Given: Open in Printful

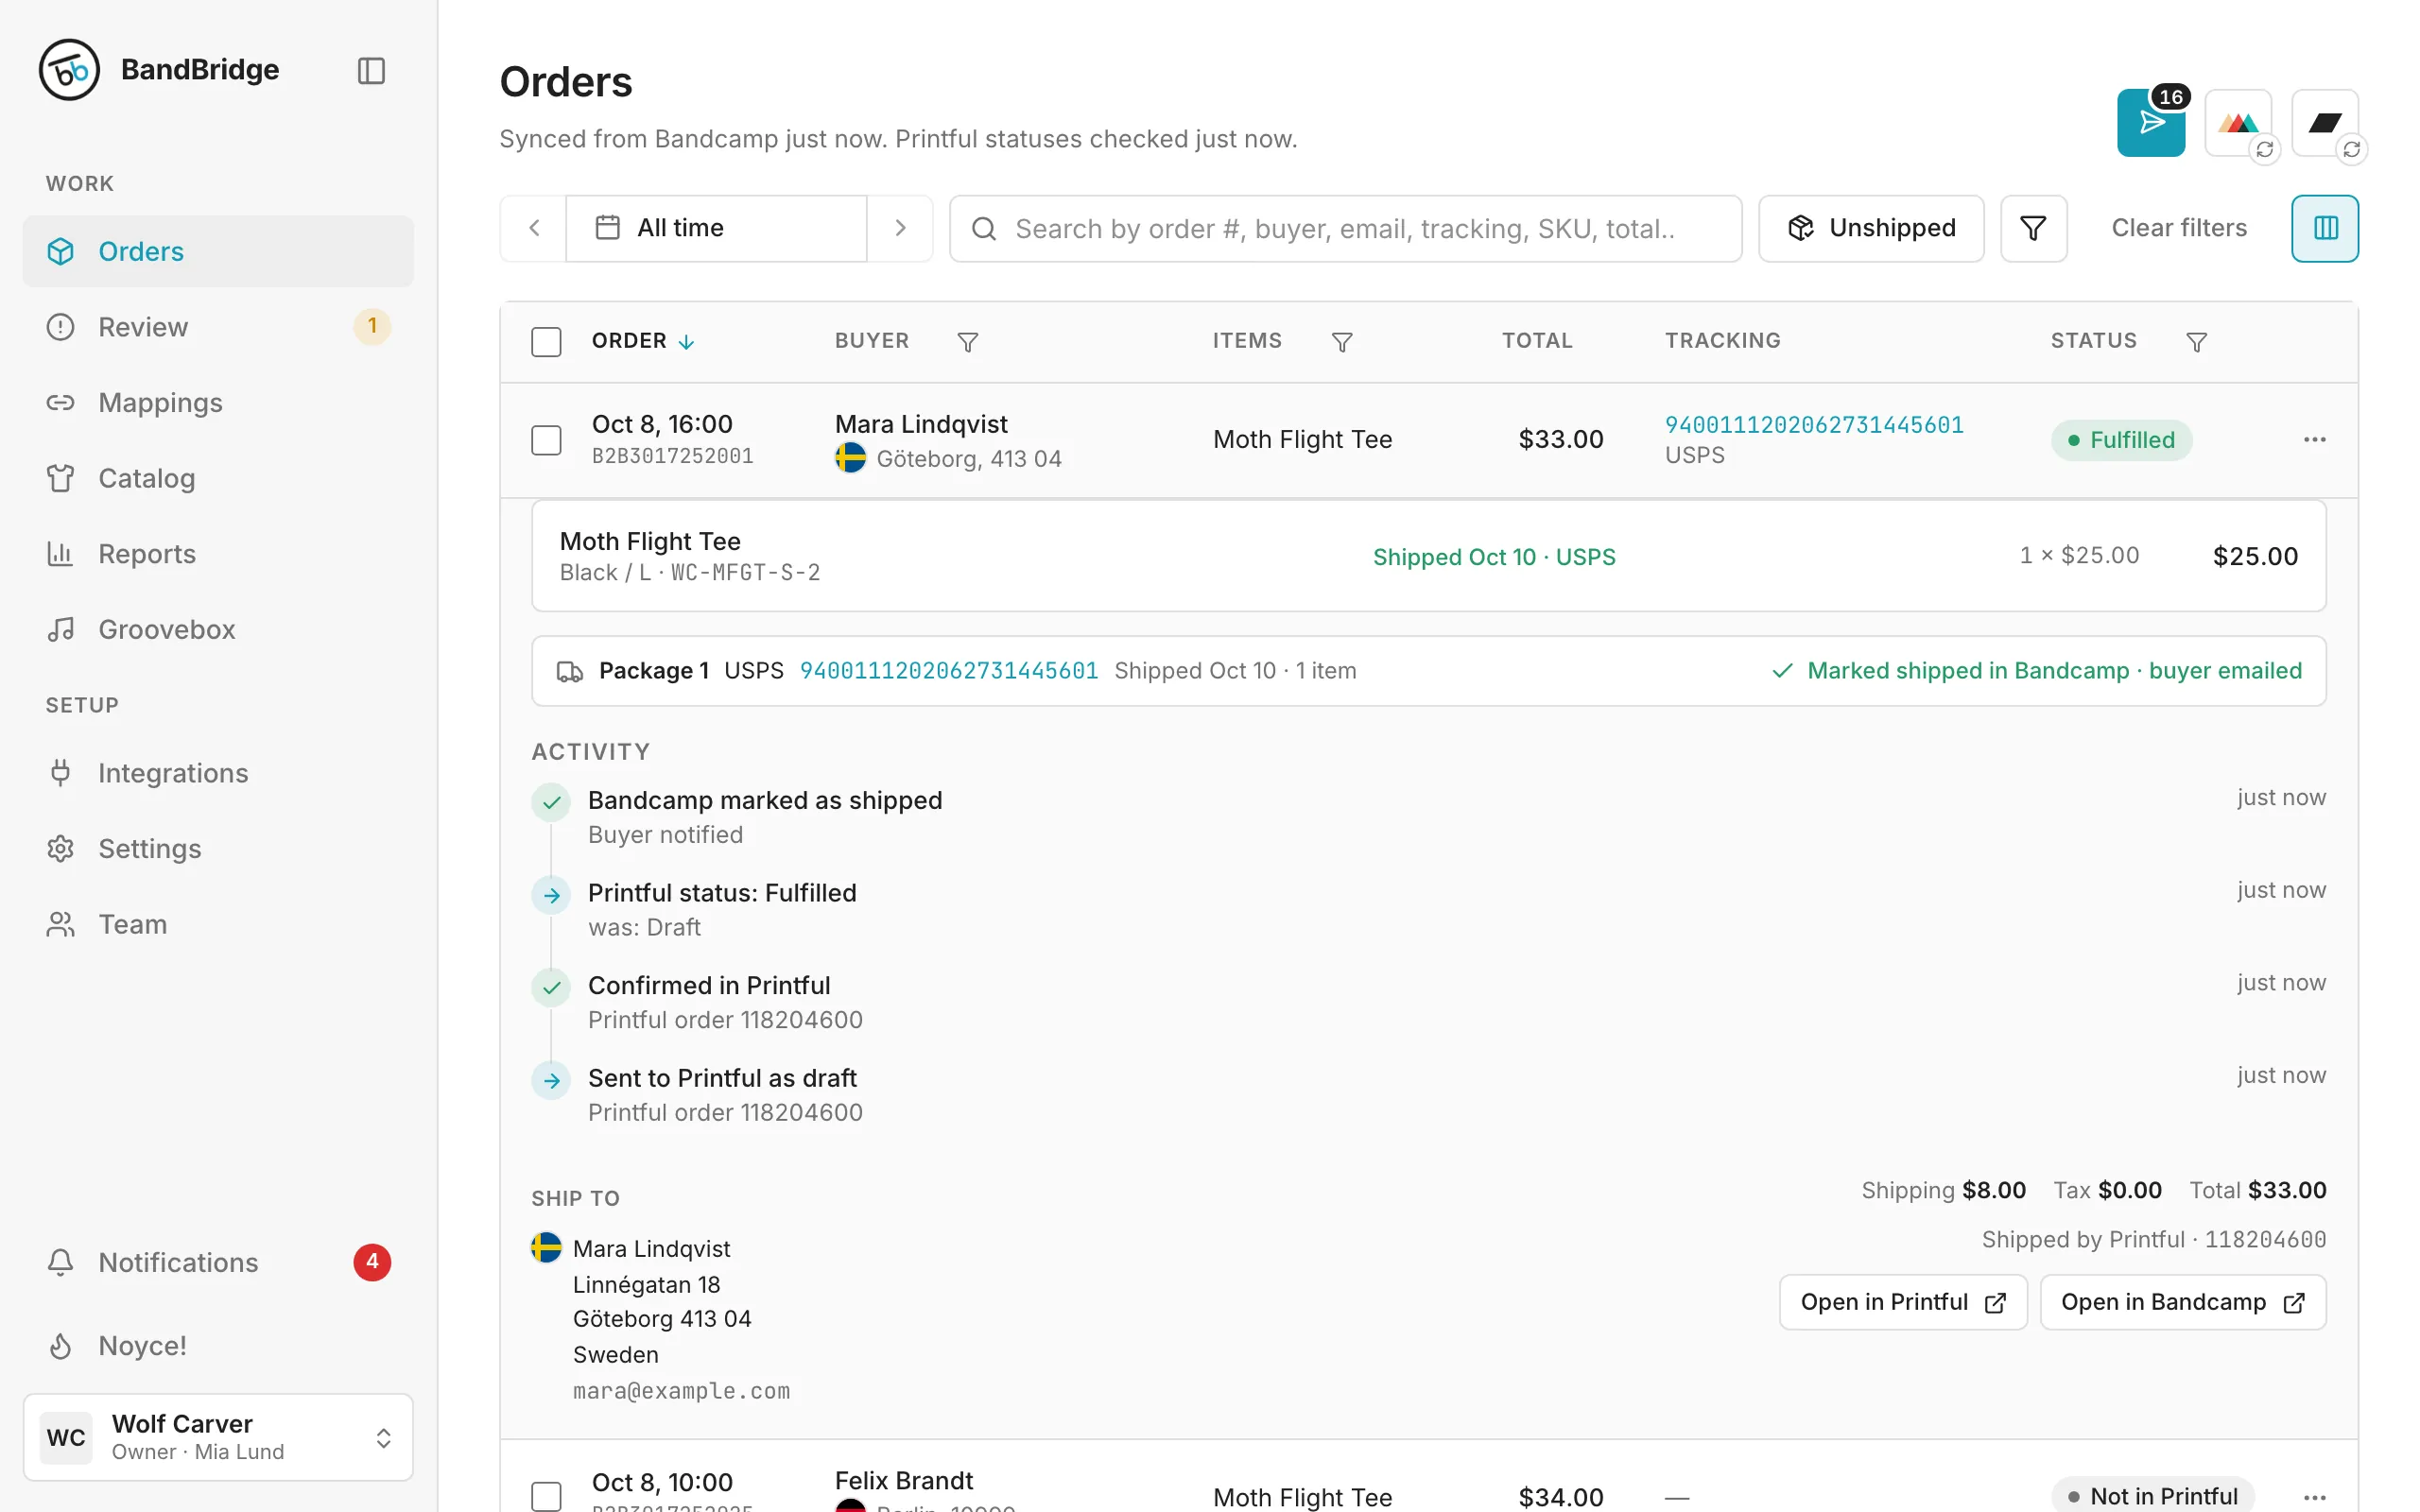Looking at the screenshot, I should coord(1903,1302).
